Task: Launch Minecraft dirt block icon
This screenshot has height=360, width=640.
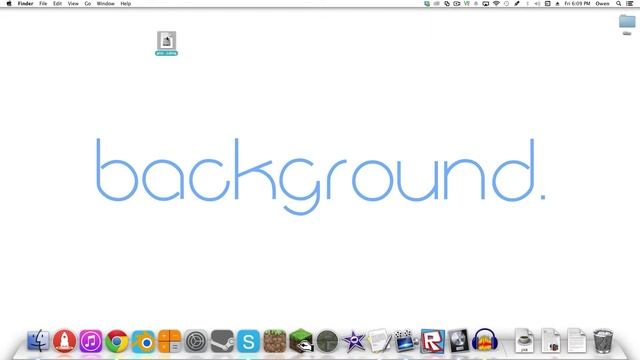Action: pyautogui.click(x=275, y=341)
